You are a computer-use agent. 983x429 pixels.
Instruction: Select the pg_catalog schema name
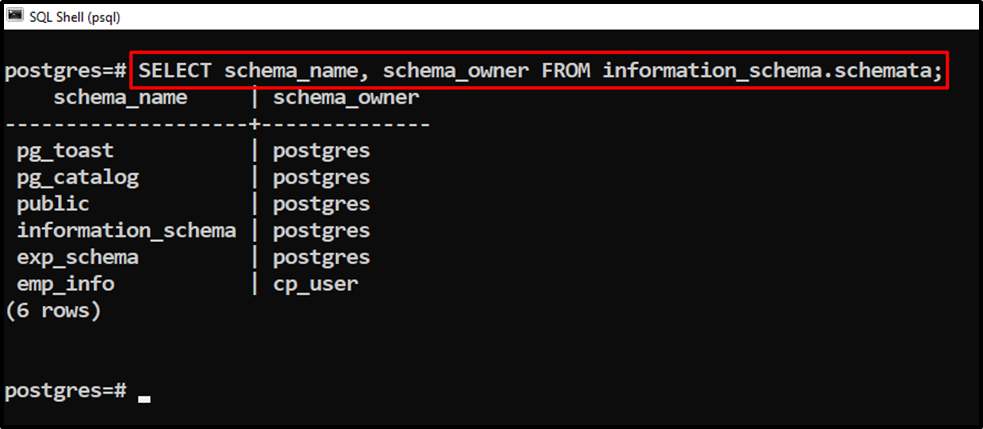click(x=77, y=178)
